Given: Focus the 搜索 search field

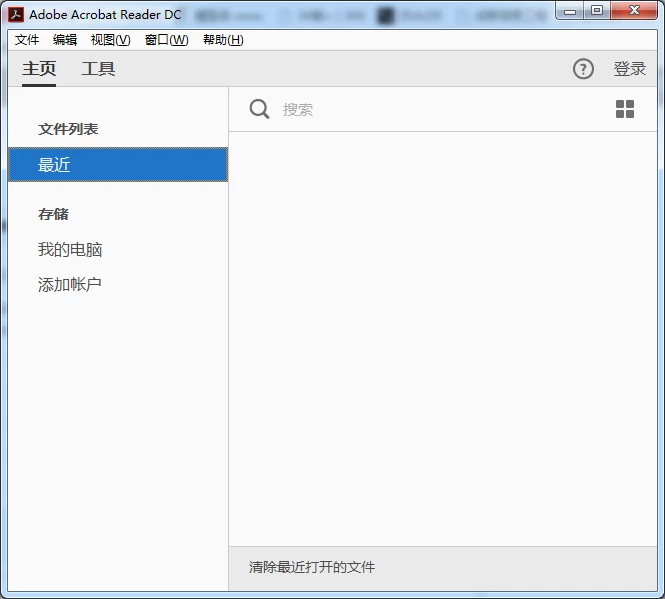Looking at the screenshot, I should coord(441,110).
